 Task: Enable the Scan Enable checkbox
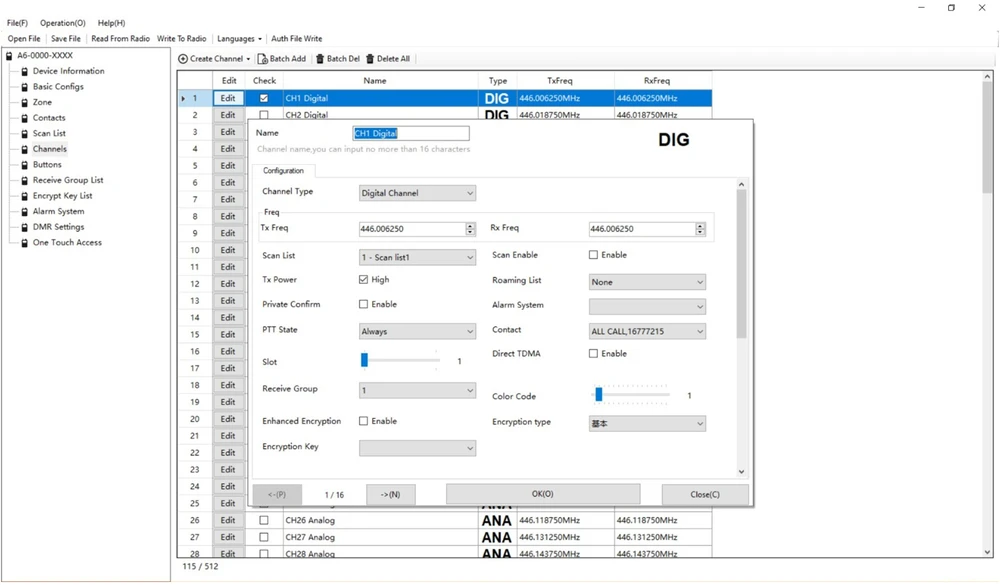coord(594,255)
